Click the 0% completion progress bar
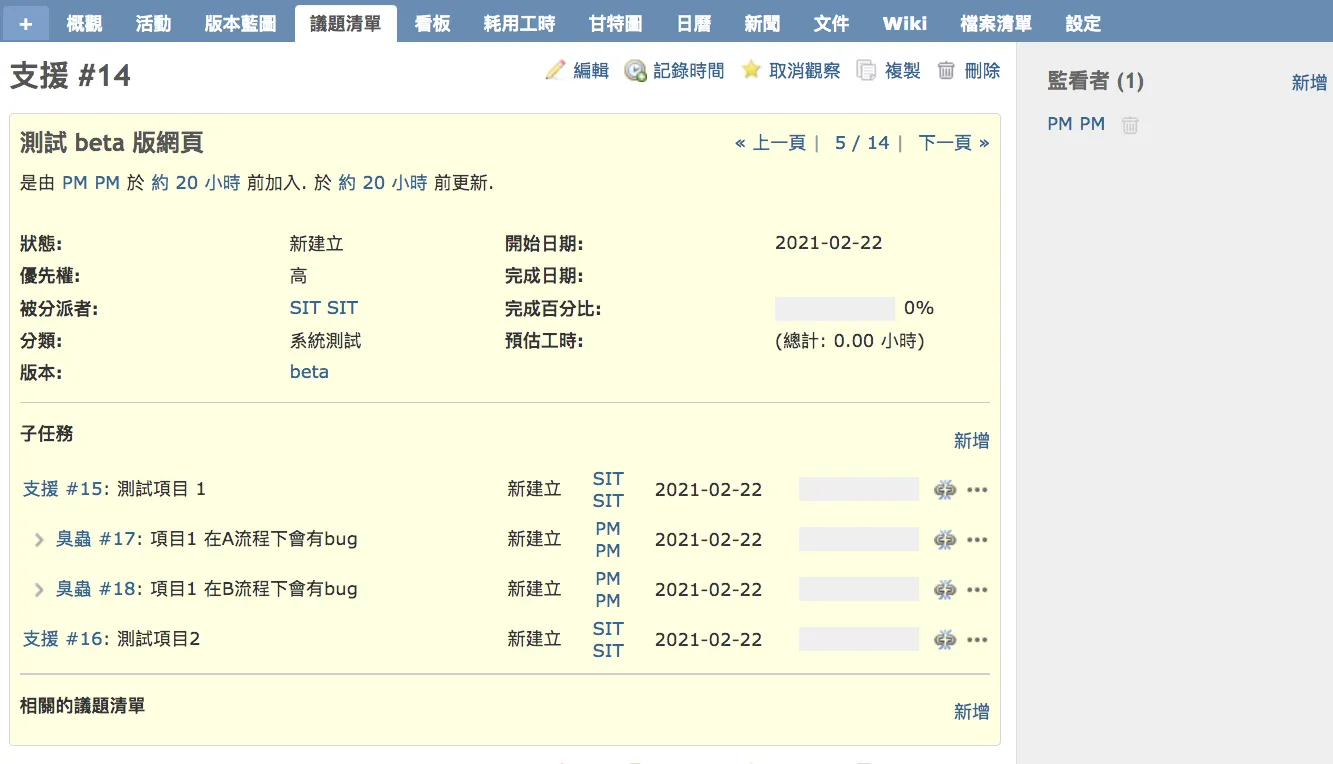 point(835,308)
